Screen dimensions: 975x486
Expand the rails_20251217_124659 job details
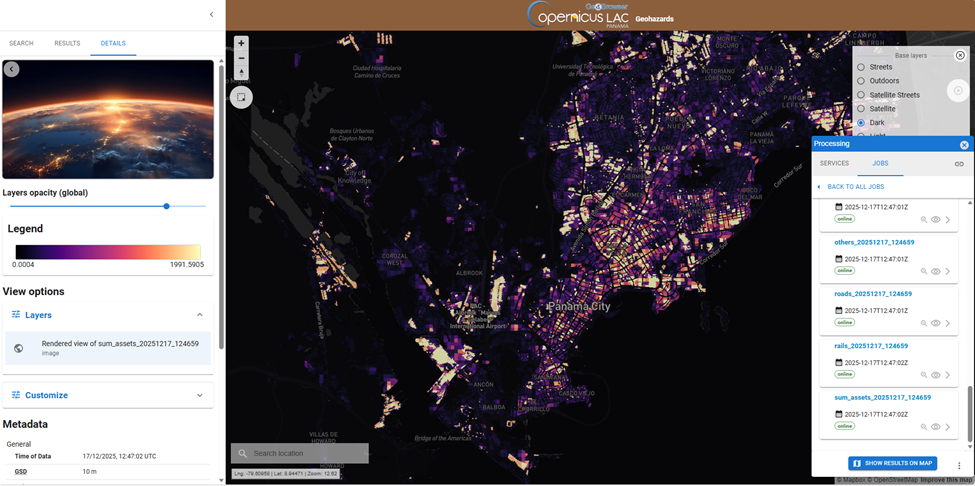(948, 375)
